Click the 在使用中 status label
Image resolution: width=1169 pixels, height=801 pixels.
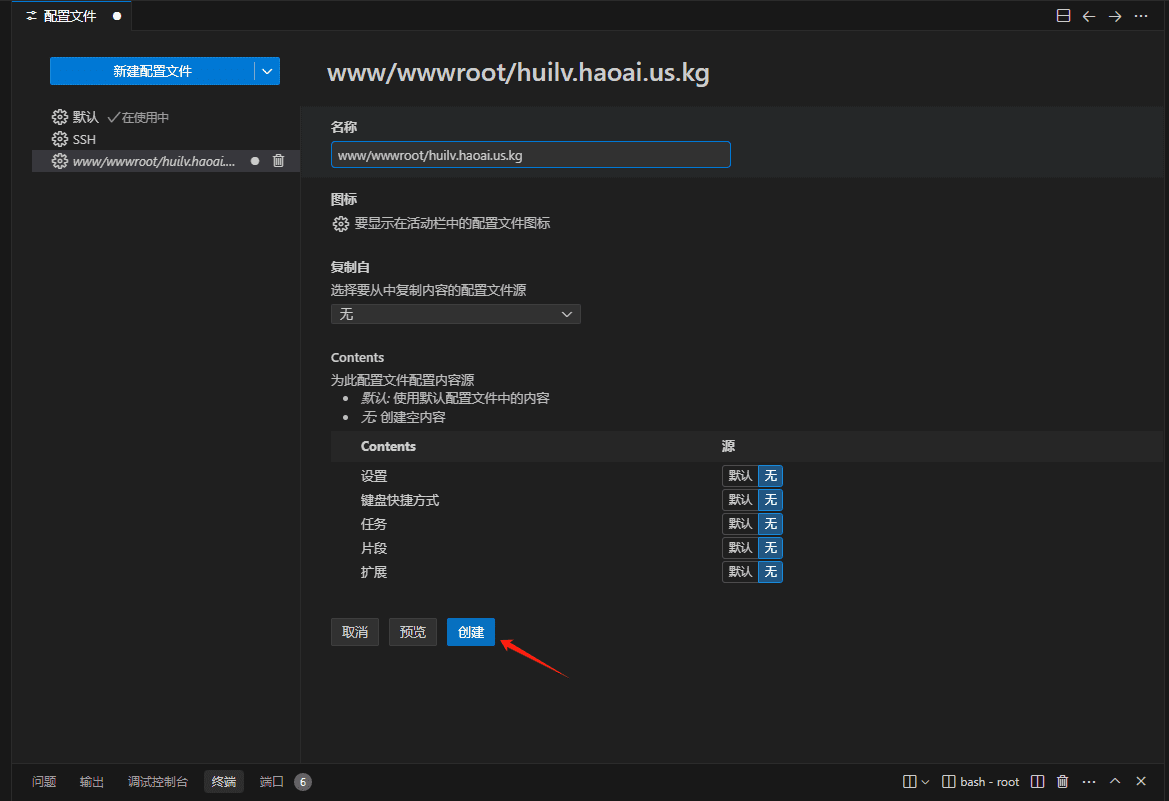tap(145, 117)
